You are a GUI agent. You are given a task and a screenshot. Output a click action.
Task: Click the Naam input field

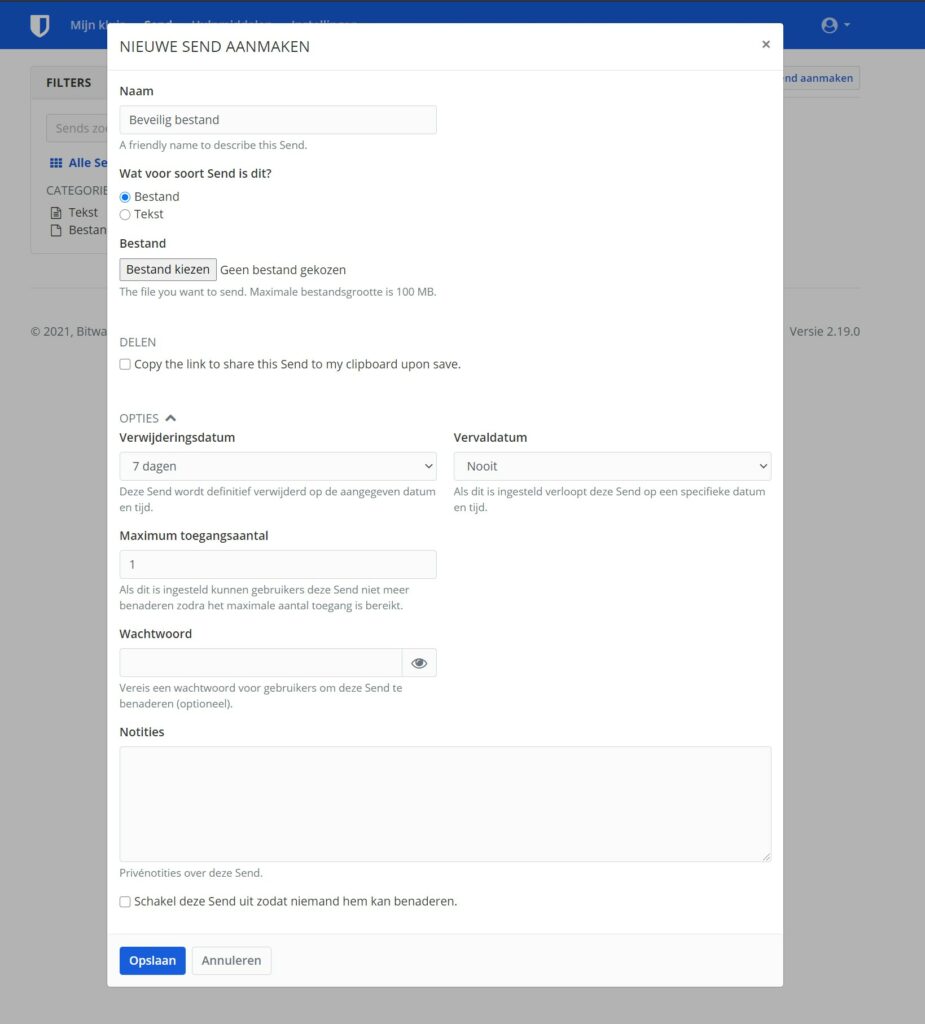(278, 120)
